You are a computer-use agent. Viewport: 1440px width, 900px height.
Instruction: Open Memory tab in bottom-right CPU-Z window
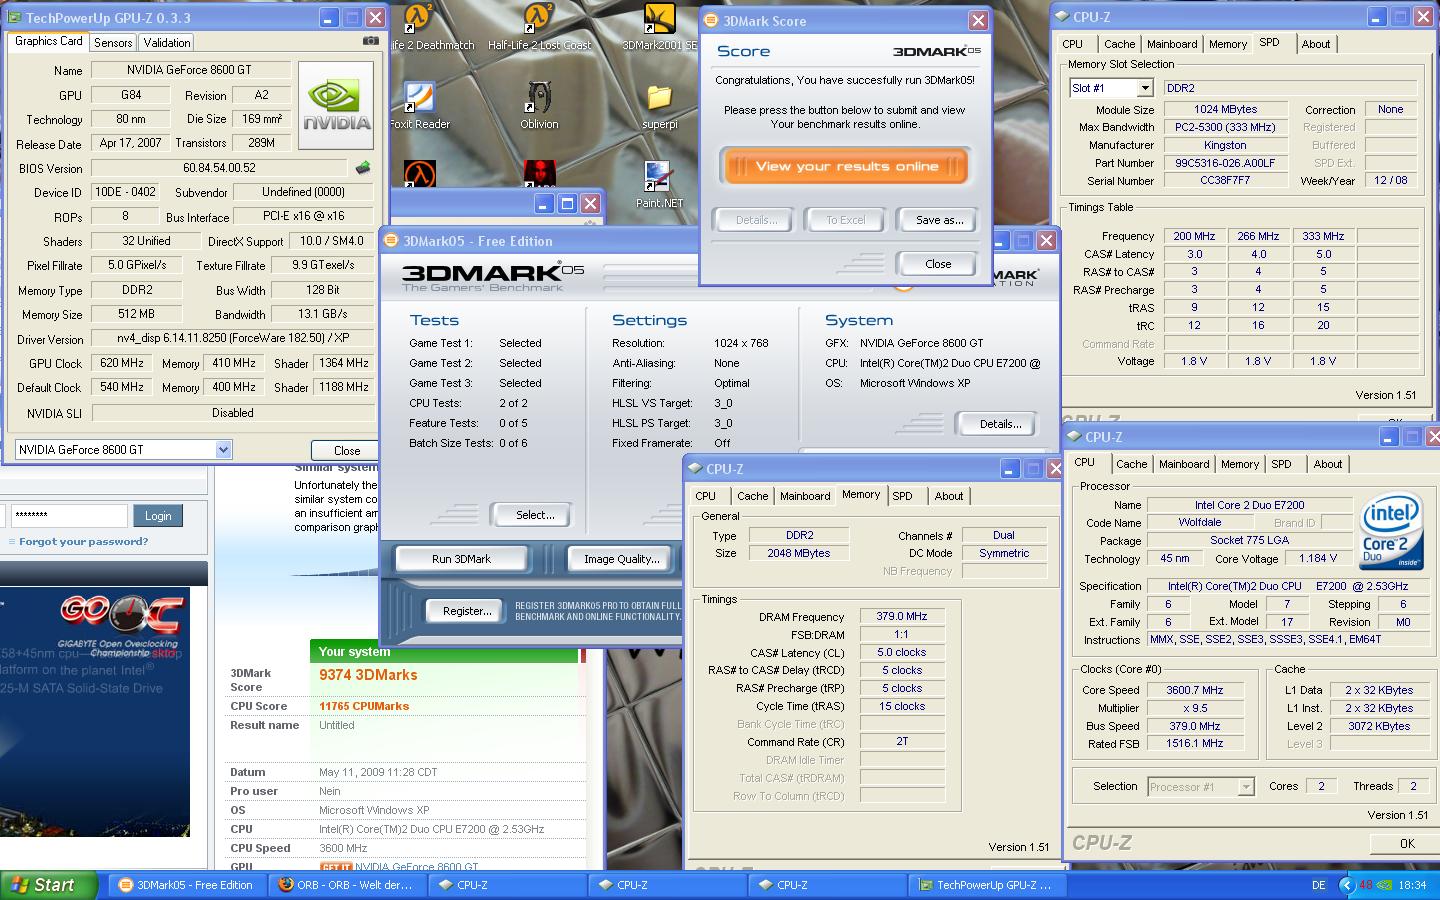(1239, 464)
